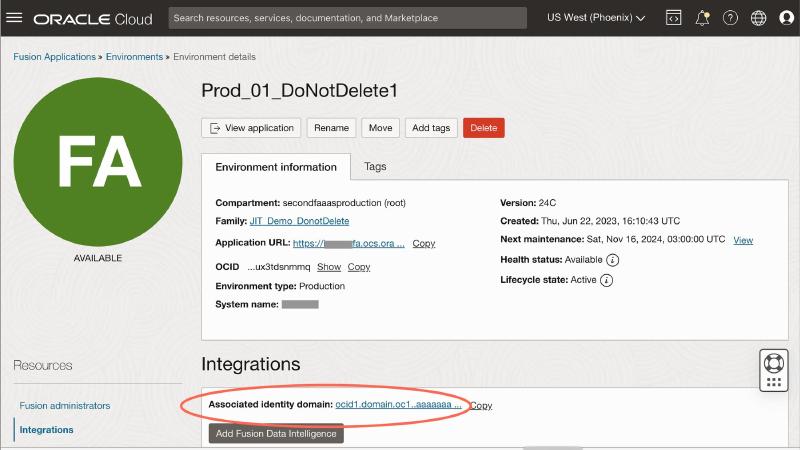
Task: Switch to the Tags tab
Action: [375, 167]
